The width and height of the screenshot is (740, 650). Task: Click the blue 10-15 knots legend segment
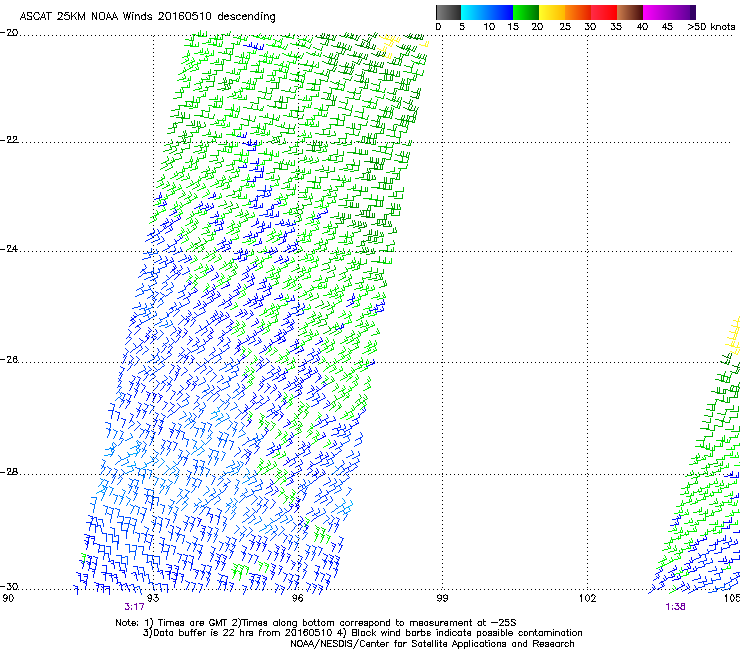[500, 12]
